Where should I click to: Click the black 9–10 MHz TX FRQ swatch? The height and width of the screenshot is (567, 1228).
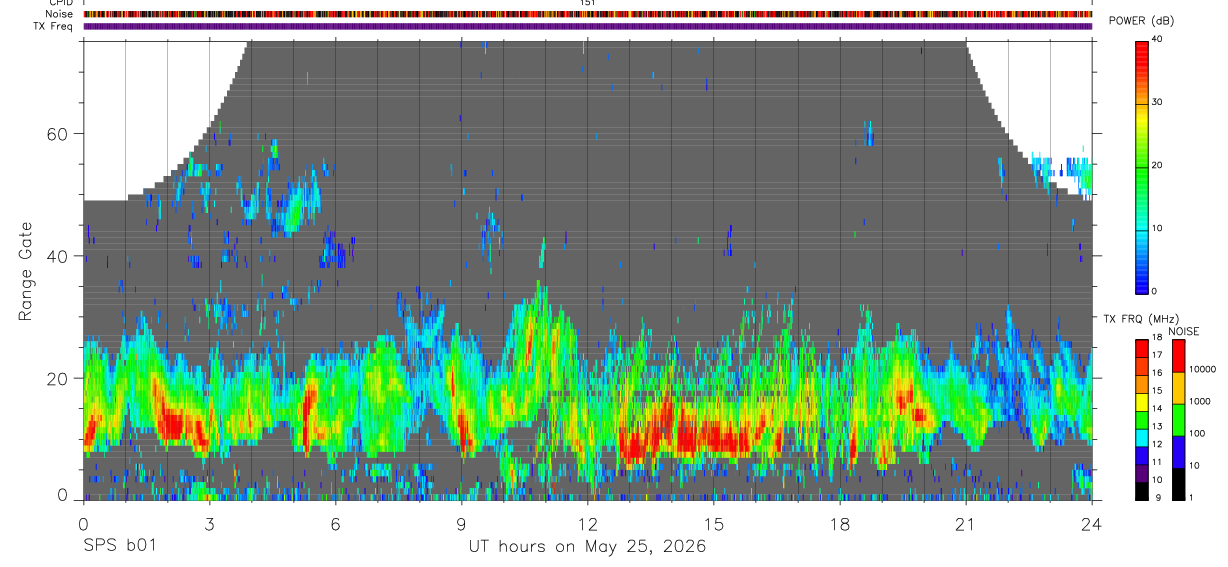tap(1142, 490)
